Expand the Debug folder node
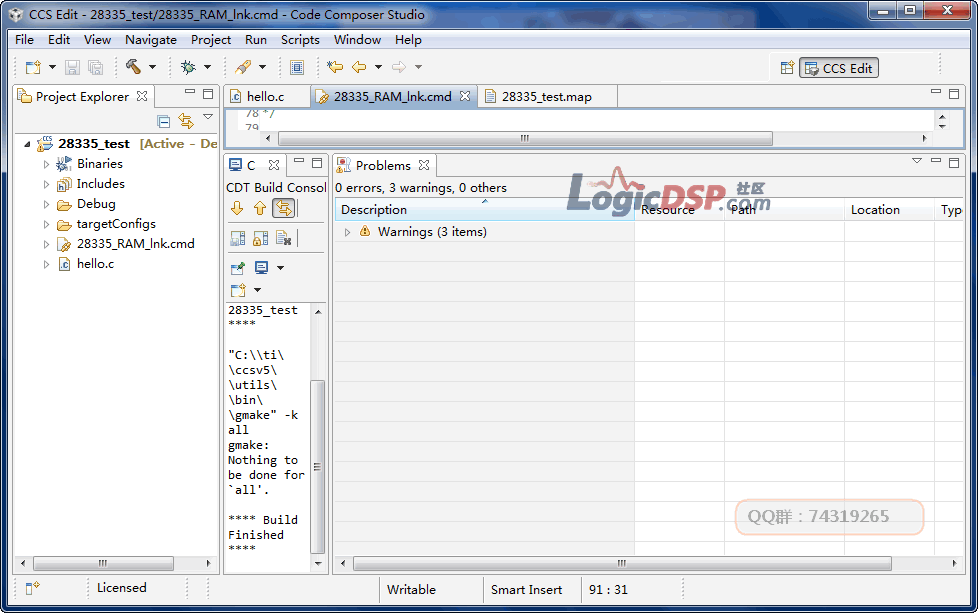Image resolution: width=978 pixels, height=613 pixels. (46, 205)
